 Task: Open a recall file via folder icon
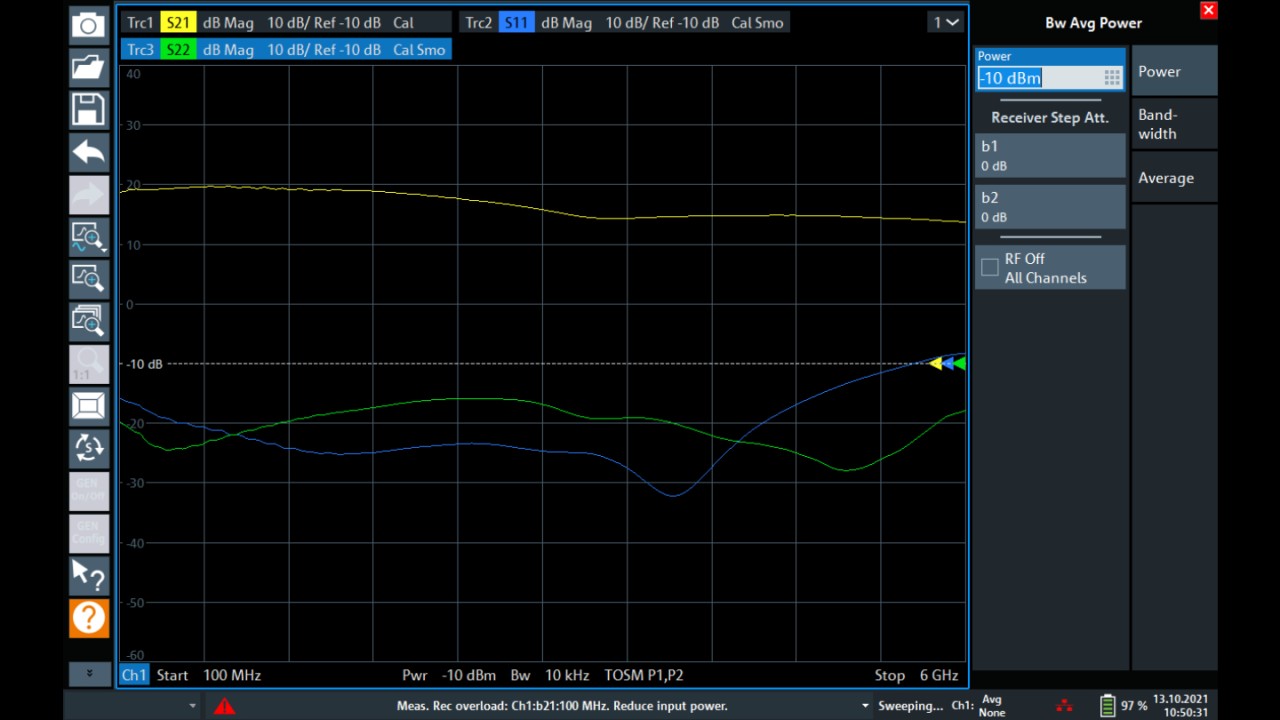point(88,68)
